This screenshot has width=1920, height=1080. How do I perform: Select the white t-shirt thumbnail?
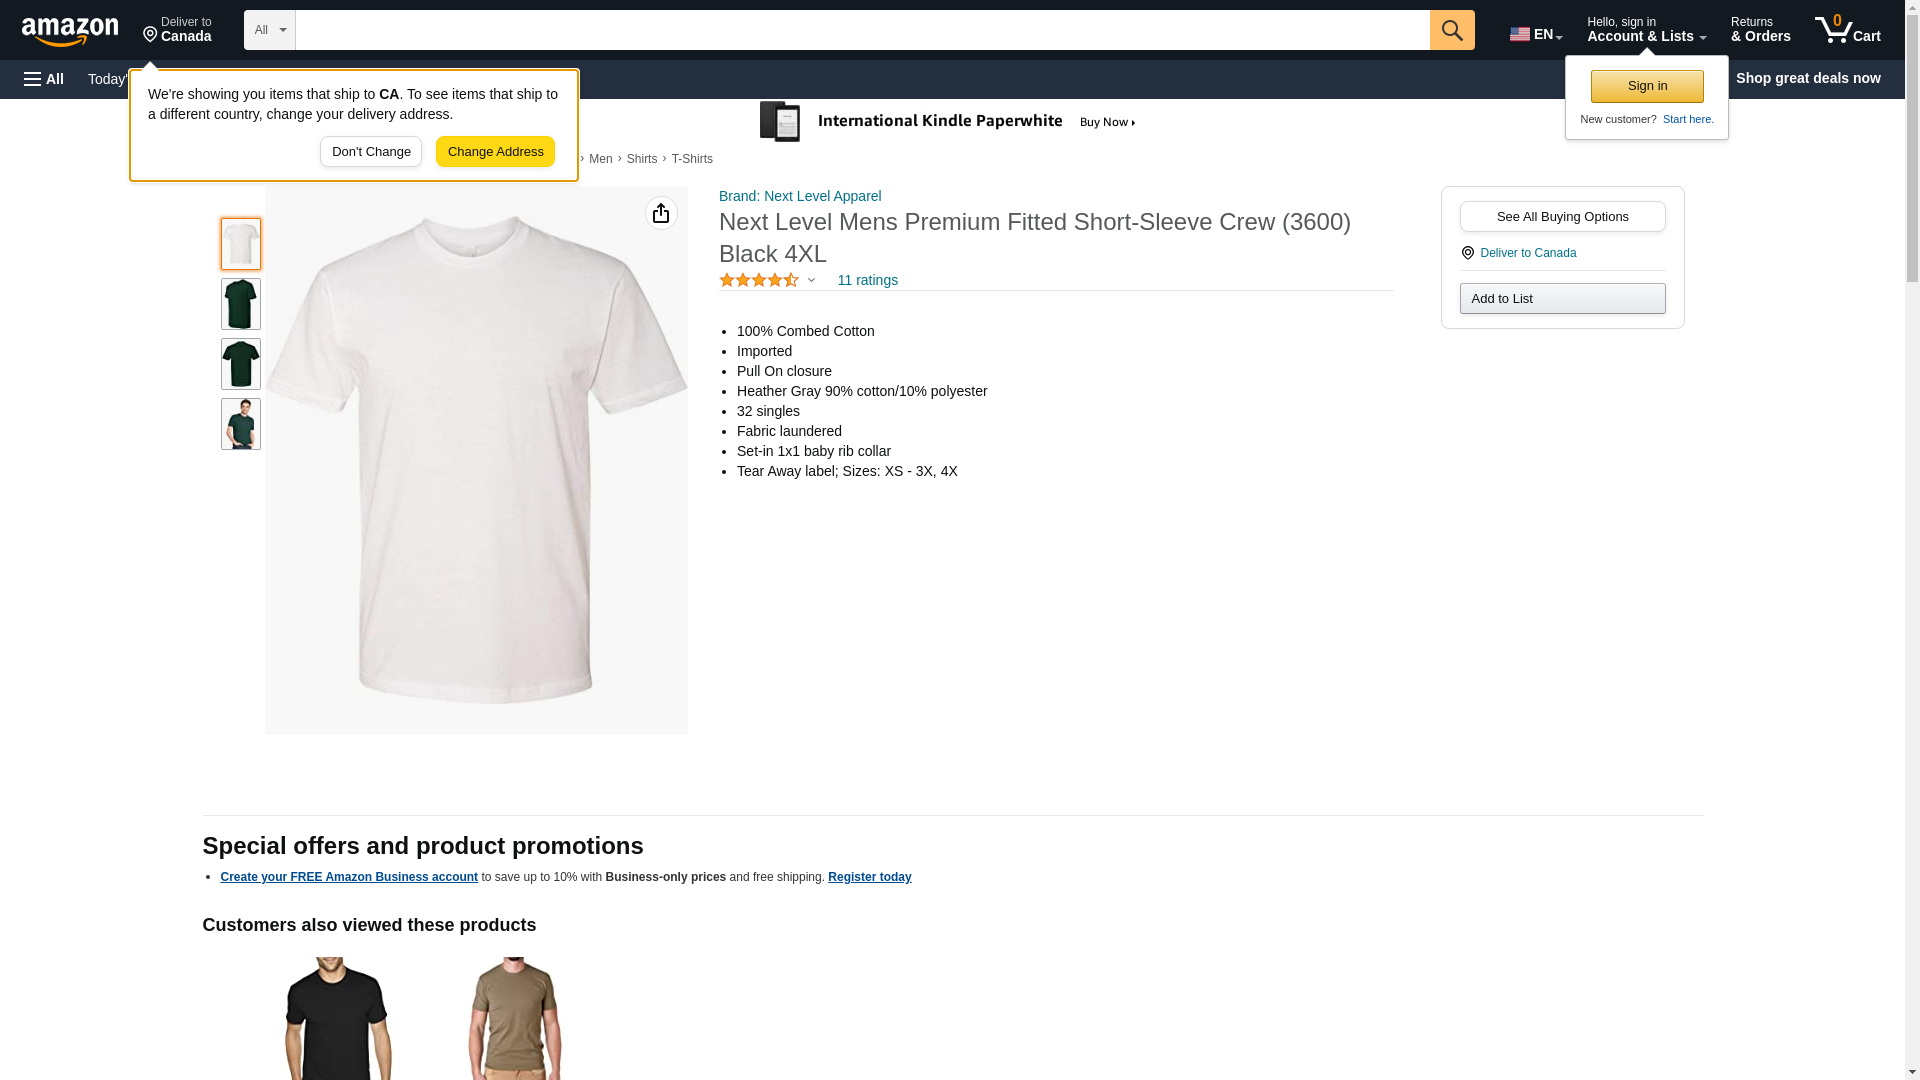[x=240, y=244]
